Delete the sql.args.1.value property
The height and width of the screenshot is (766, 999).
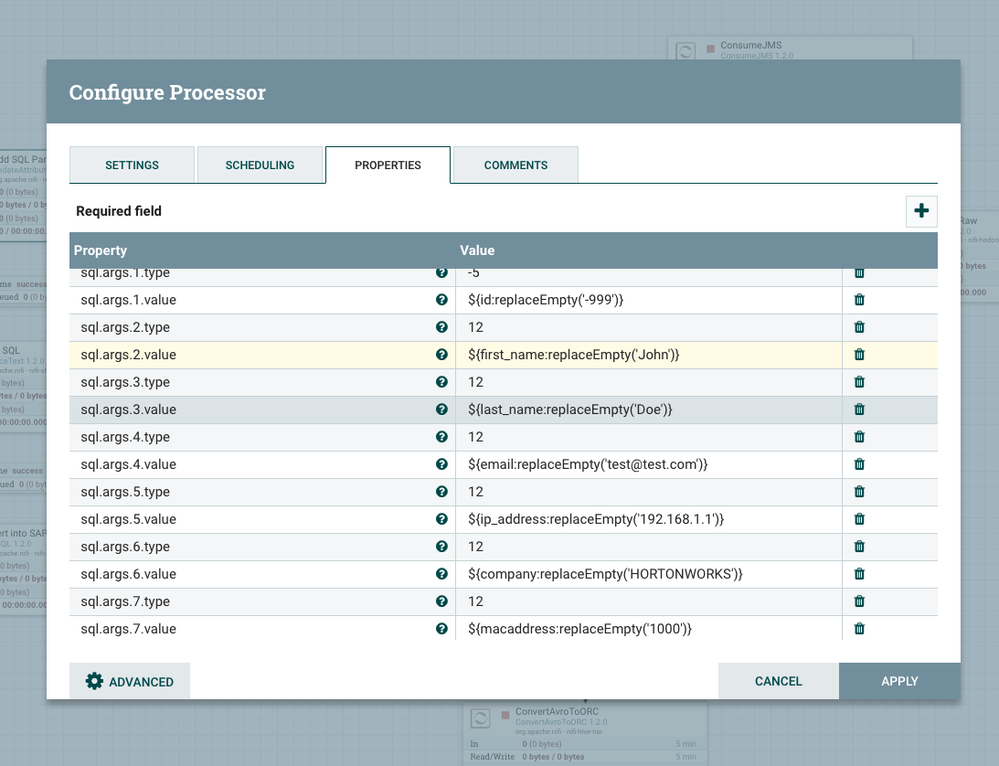click(x=859, y=300)
